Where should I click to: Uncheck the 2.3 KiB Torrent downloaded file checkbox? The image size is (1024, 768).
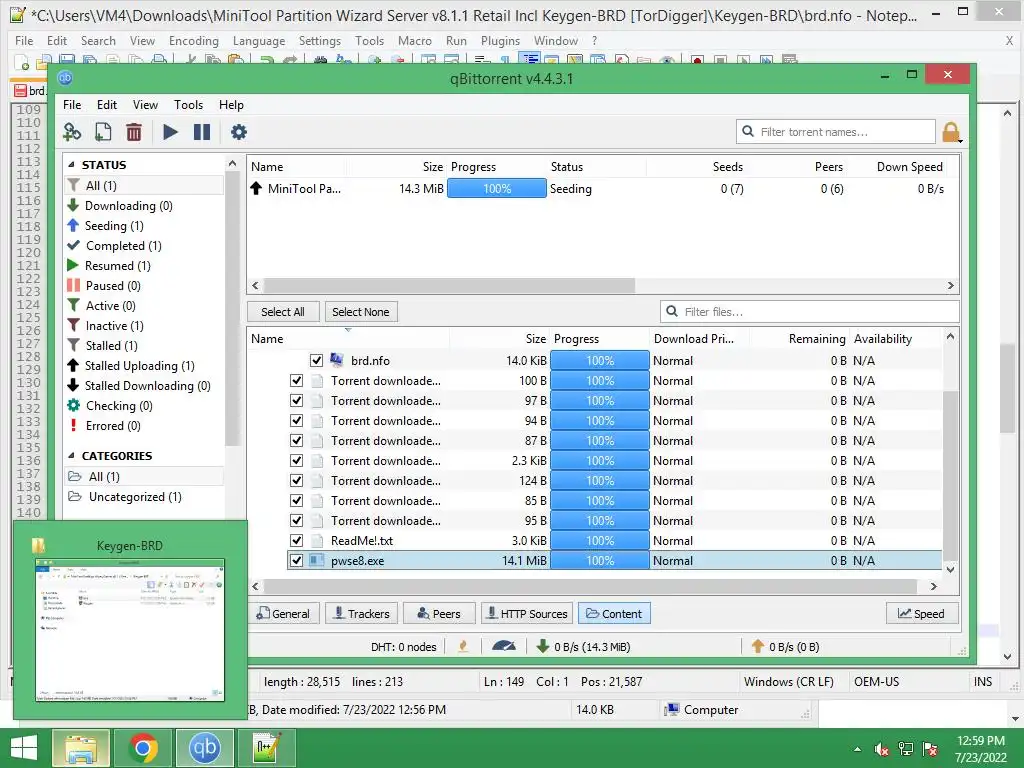296,460
